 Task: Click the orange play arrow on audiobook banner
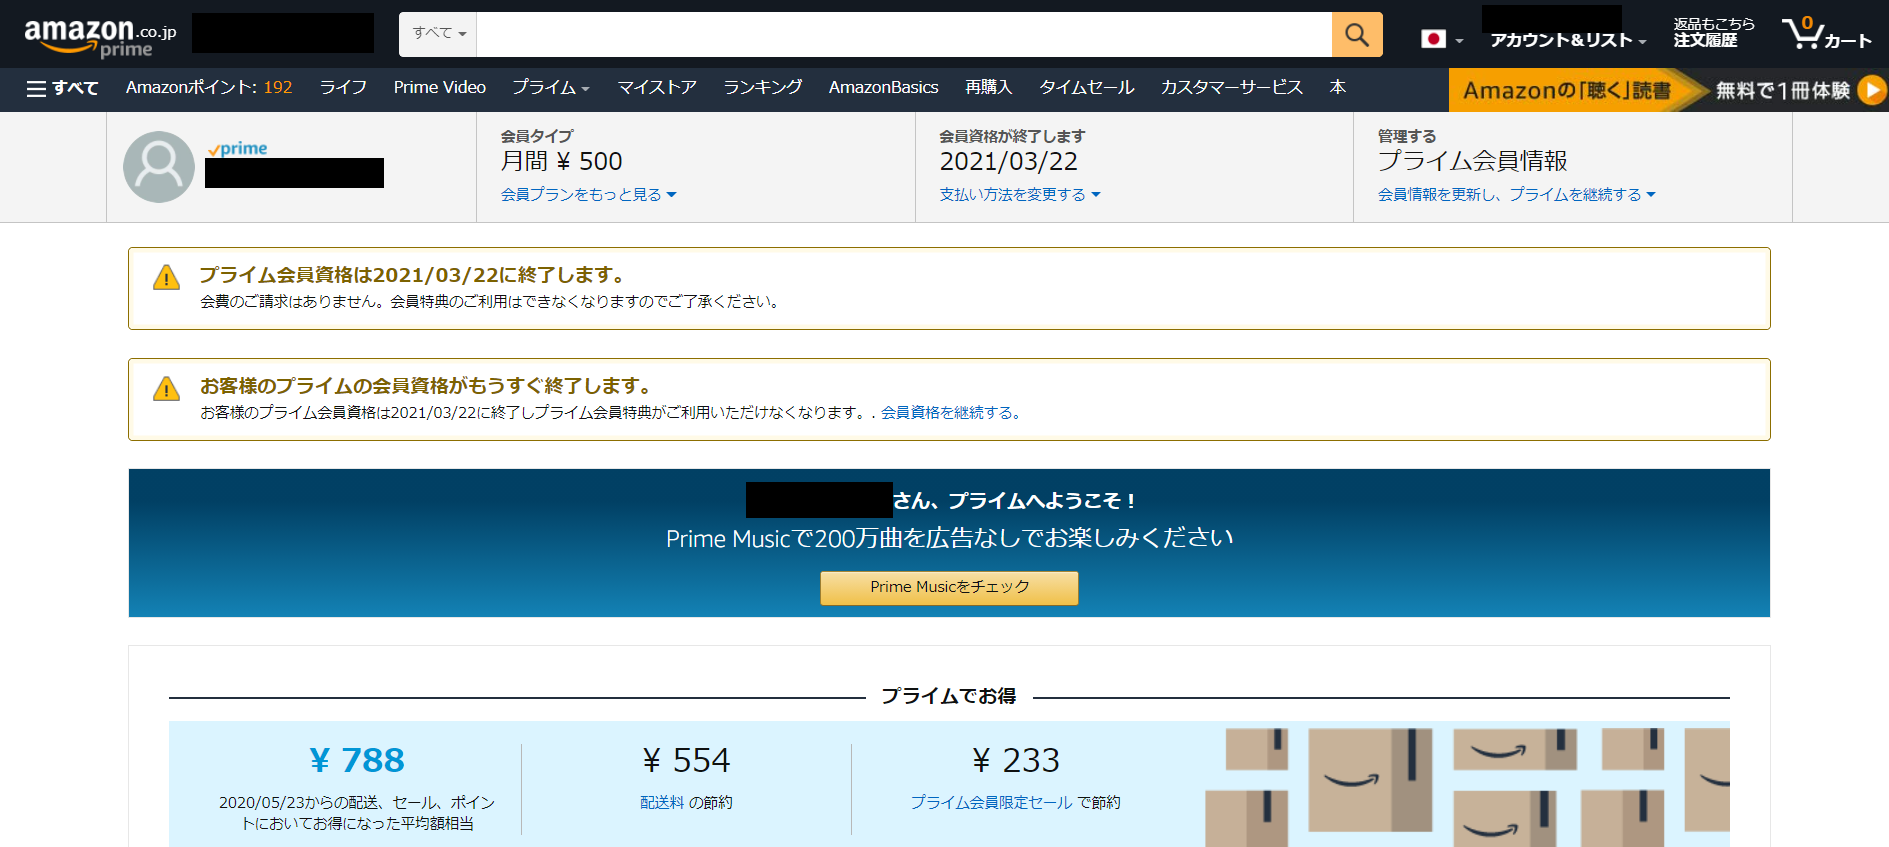tap(1871, 90)
